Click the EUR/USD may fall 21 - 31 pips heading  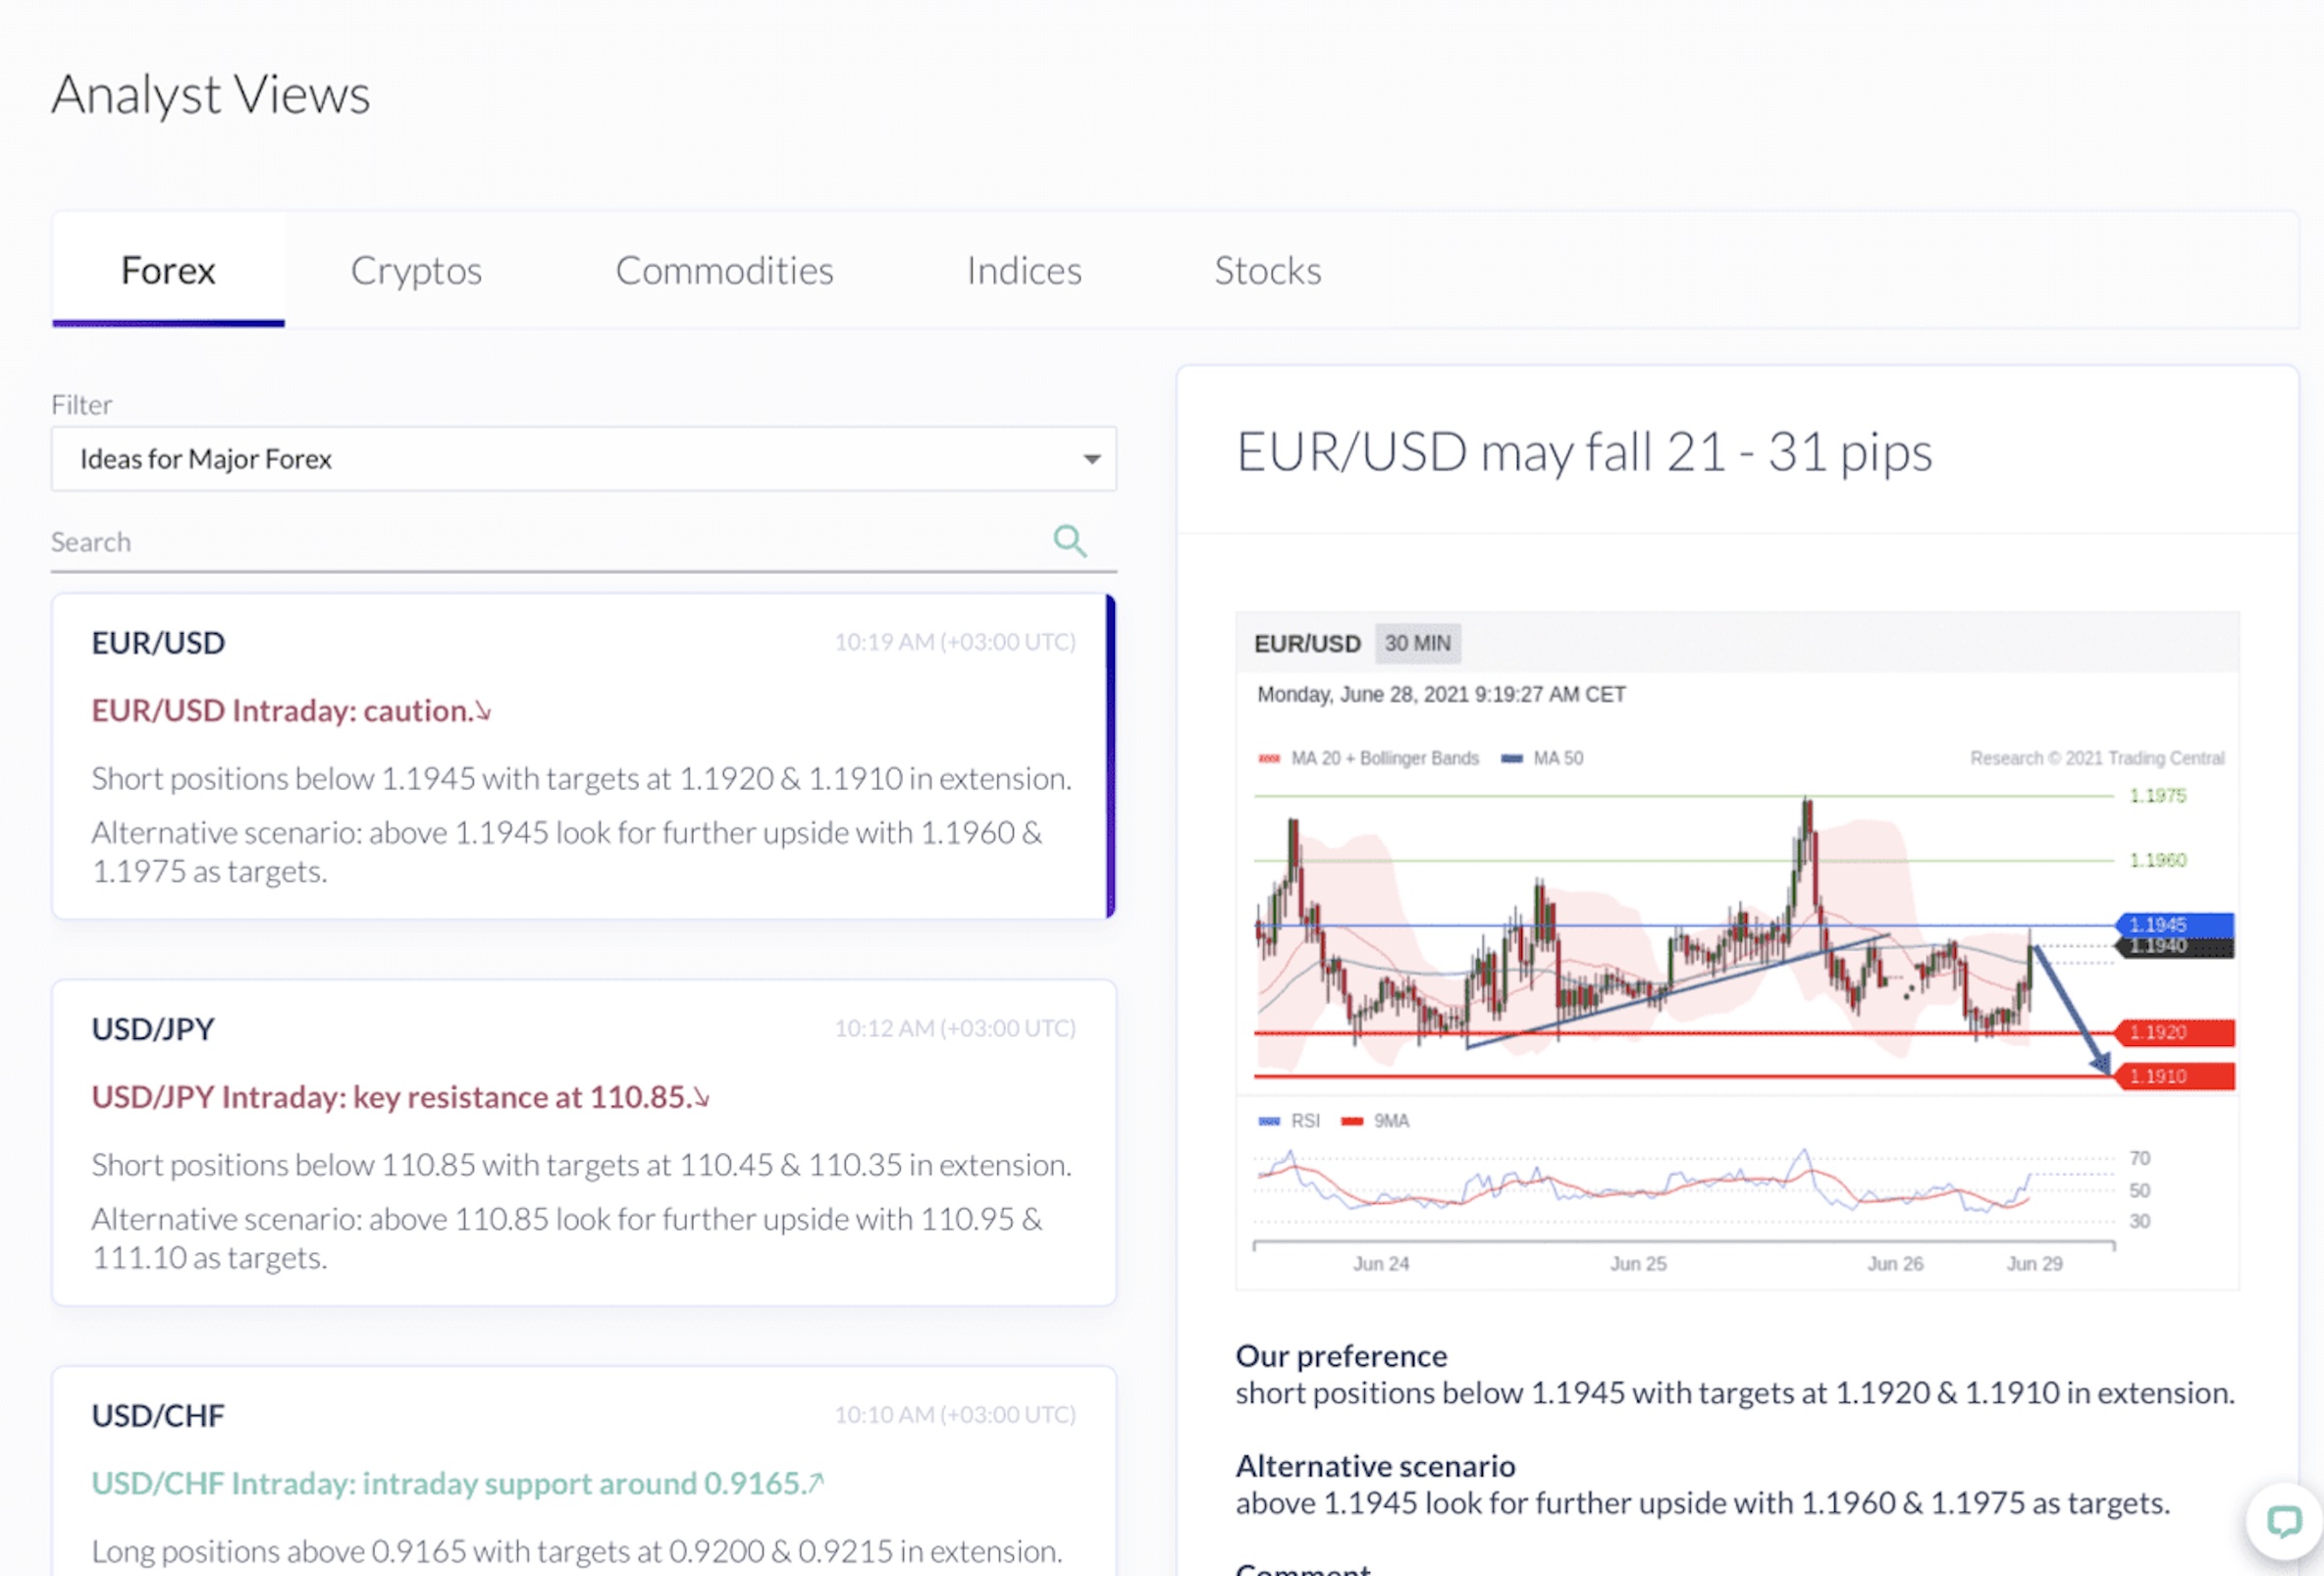(x=1584, y=452)
